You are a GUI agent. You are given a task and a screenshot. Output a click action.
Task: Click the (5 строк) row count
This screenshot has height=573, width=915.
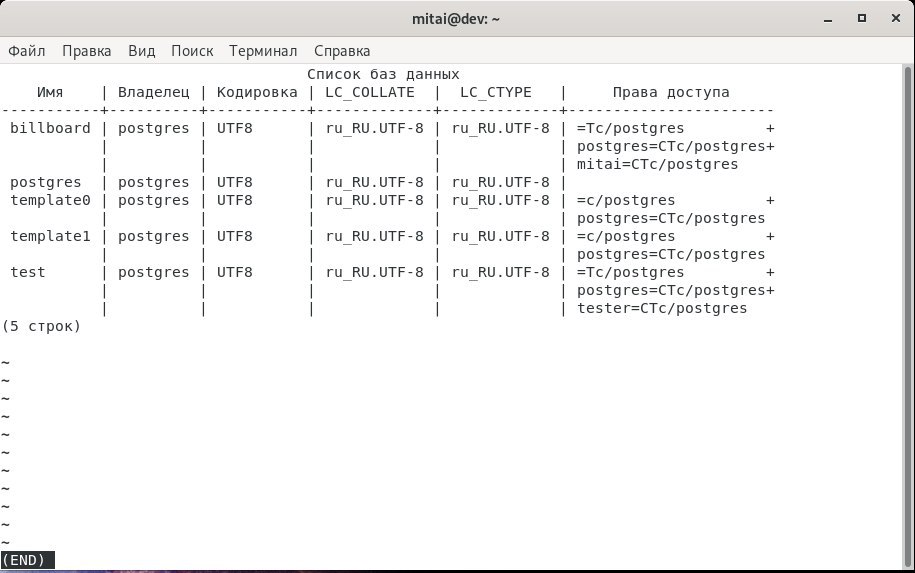tap(41, 326)
